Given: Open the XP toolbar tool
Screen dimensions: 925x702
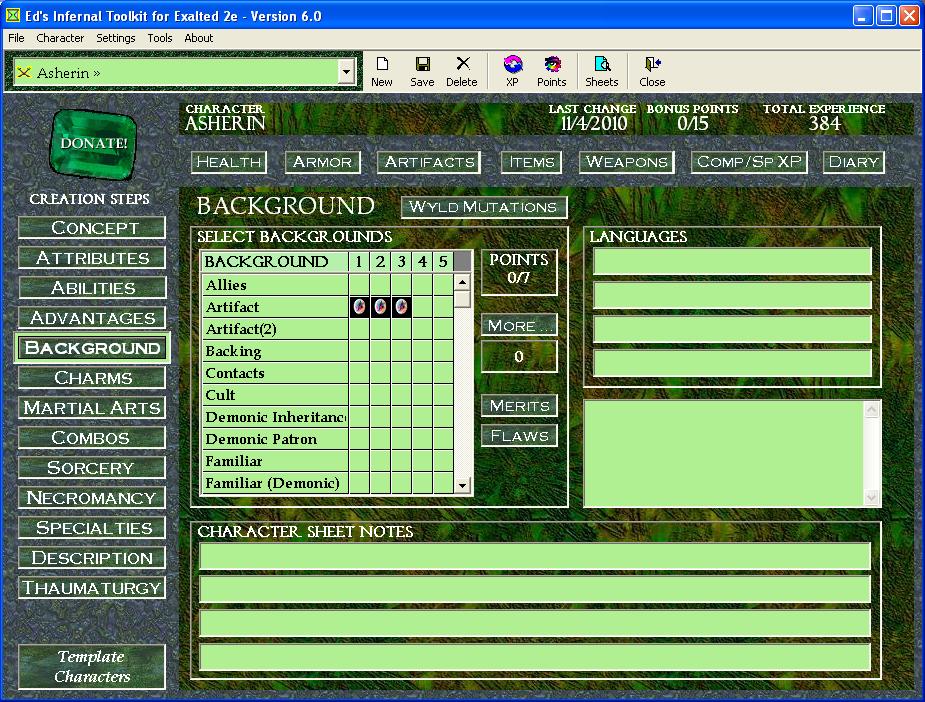Looking at the screenshot, I should (512, 72).
